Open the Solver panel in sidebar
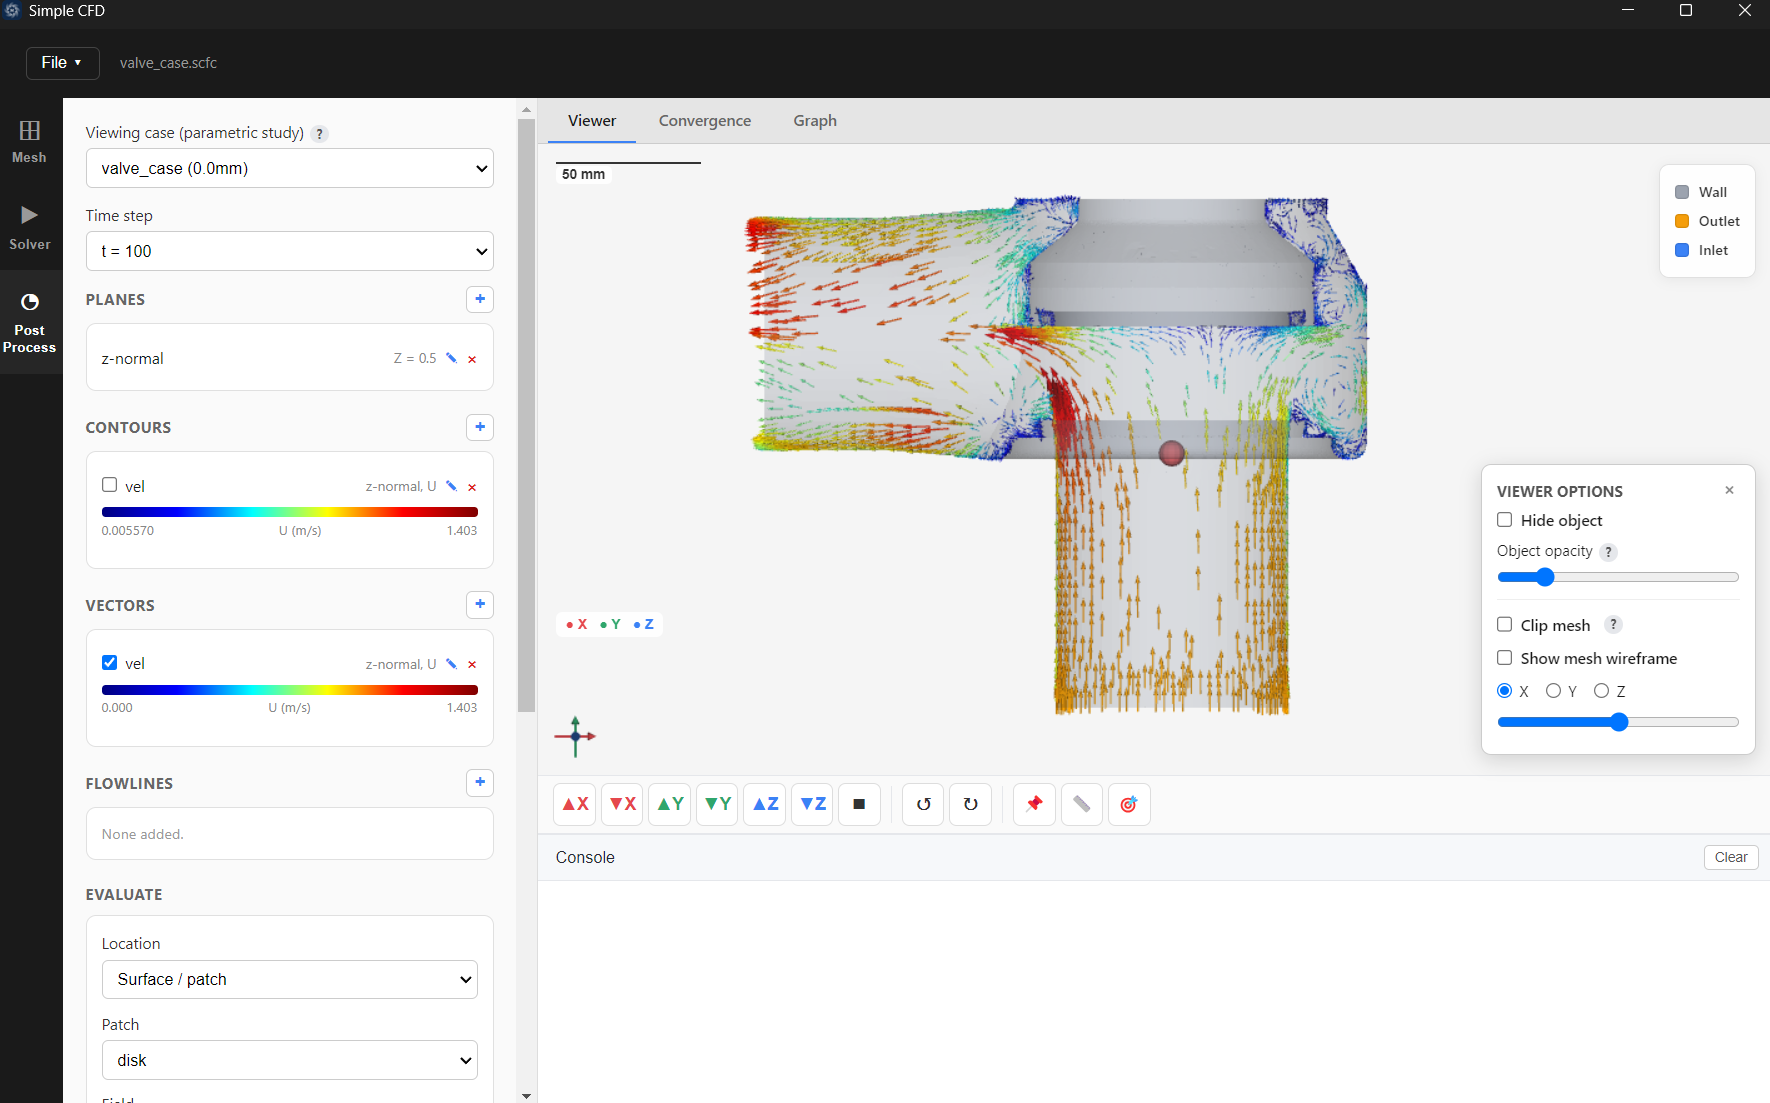The height and width of the screenshot is (1103, 1770). pyautogui.click(x=30, y=228)
